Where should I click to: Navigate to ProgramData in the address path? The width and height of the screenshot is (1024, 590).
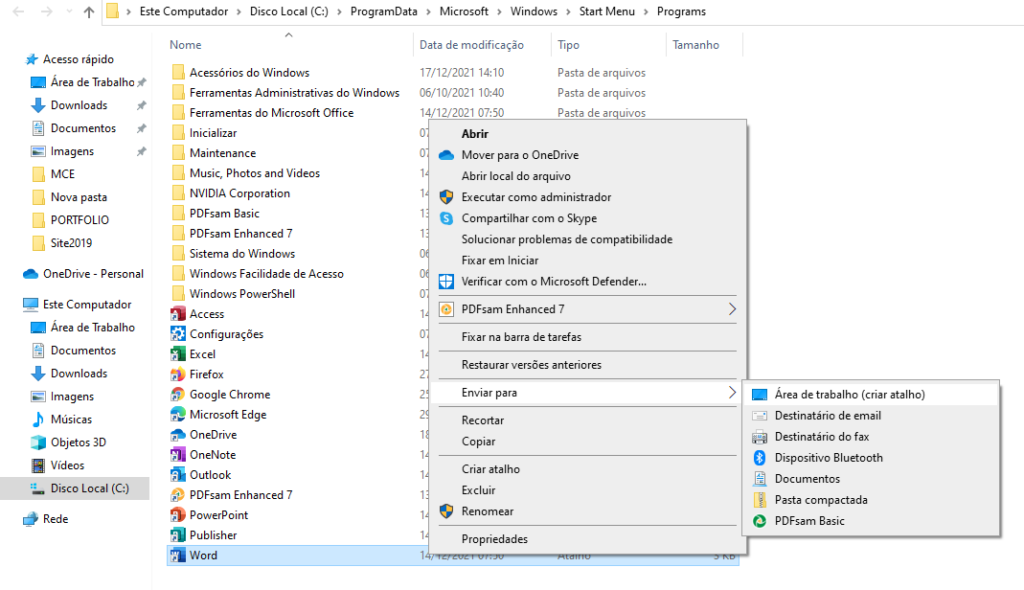pos(383,12)
